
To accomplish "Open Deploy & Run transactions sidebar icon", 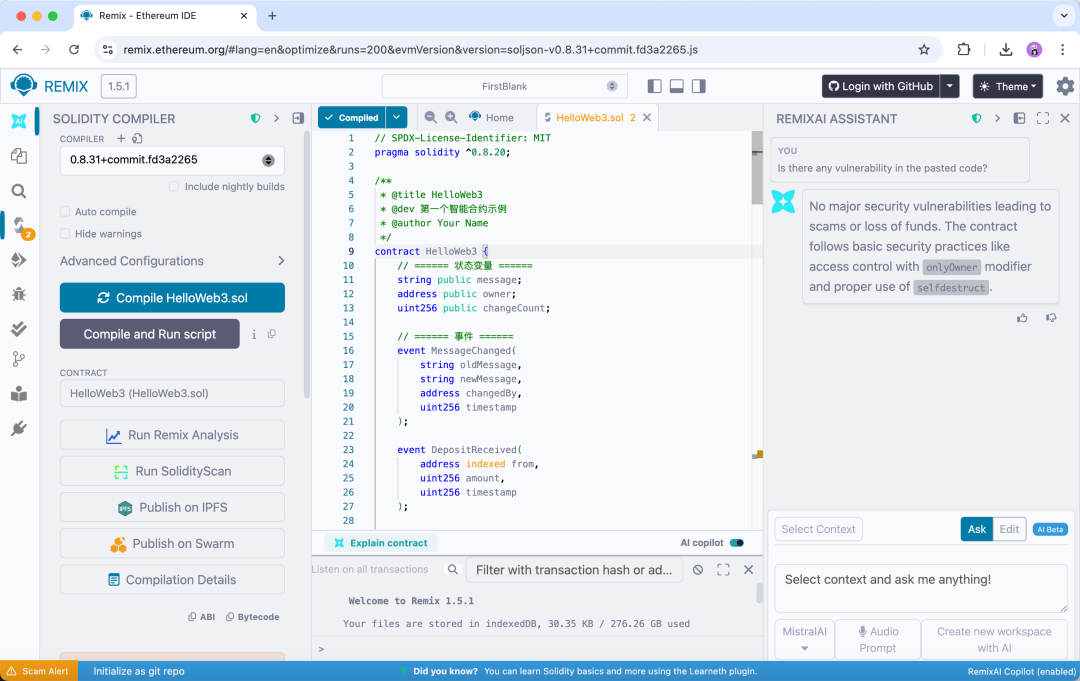I will click(19, 260).
